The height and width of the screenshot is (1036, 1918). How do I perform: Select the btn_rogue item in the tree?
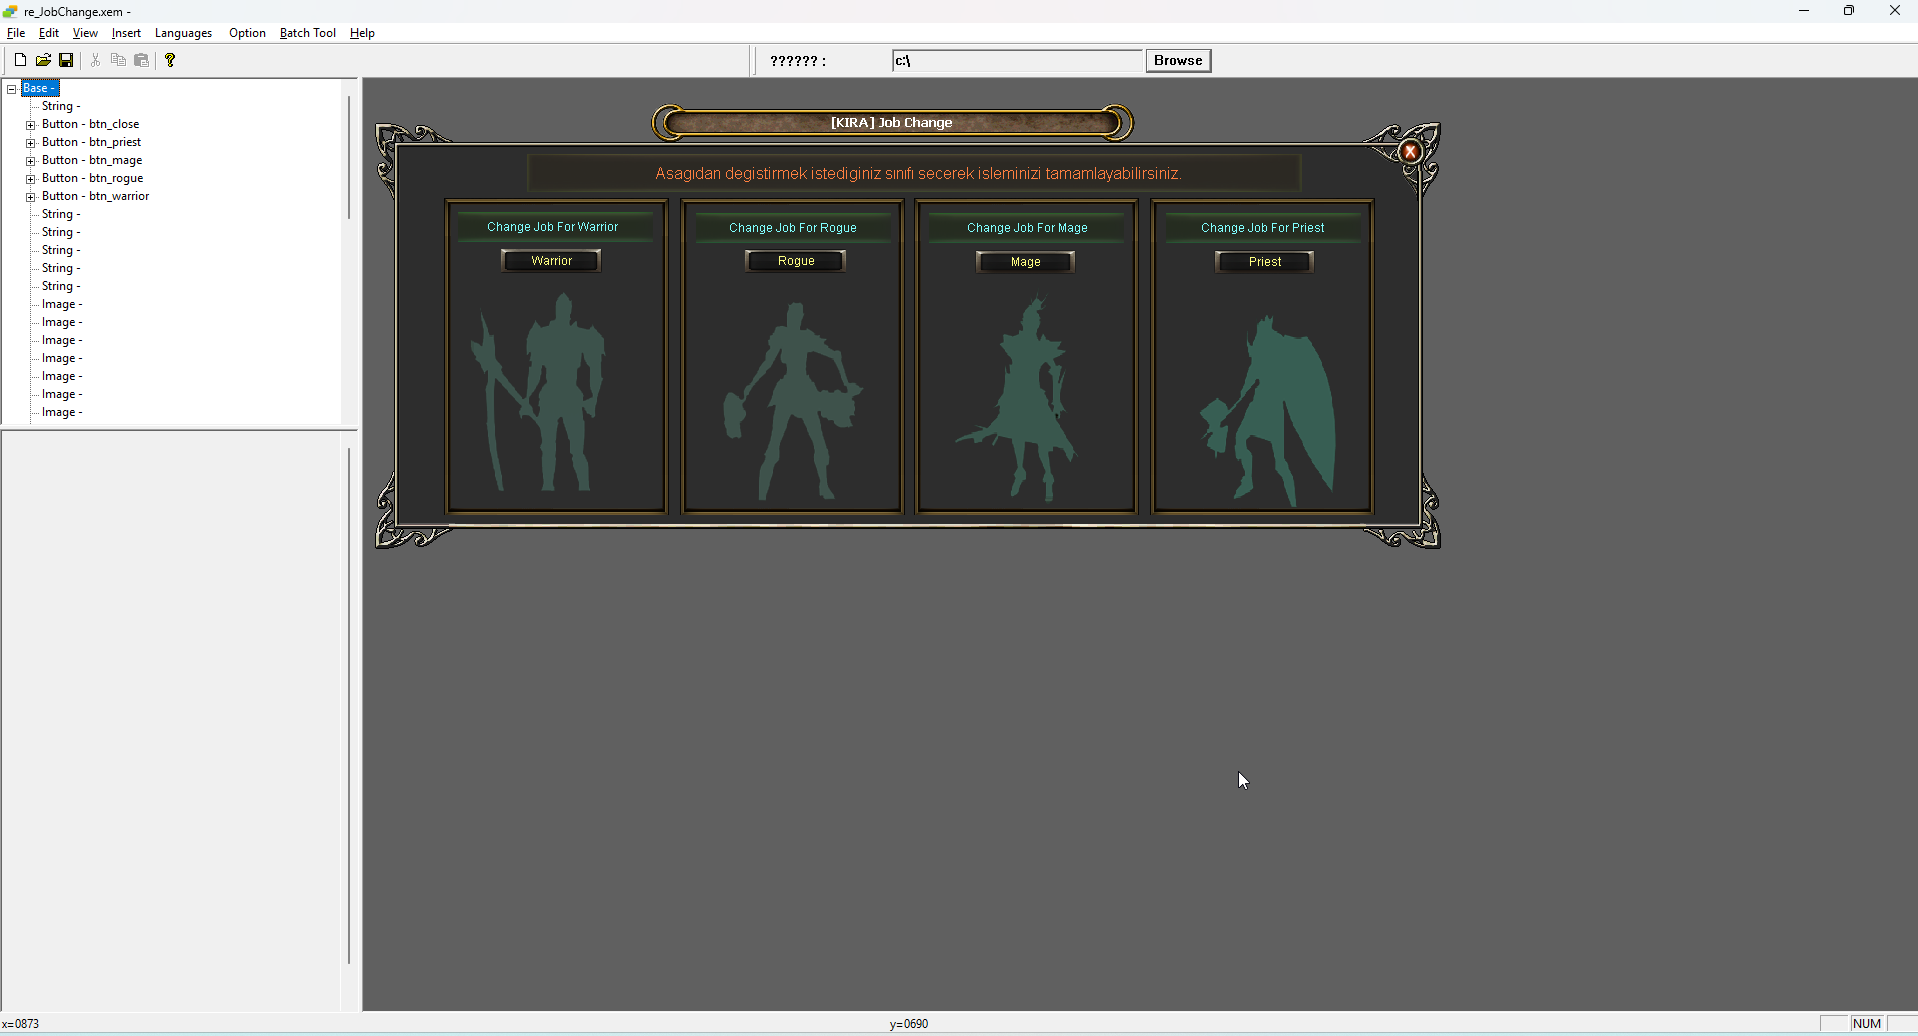coord(93,179)
